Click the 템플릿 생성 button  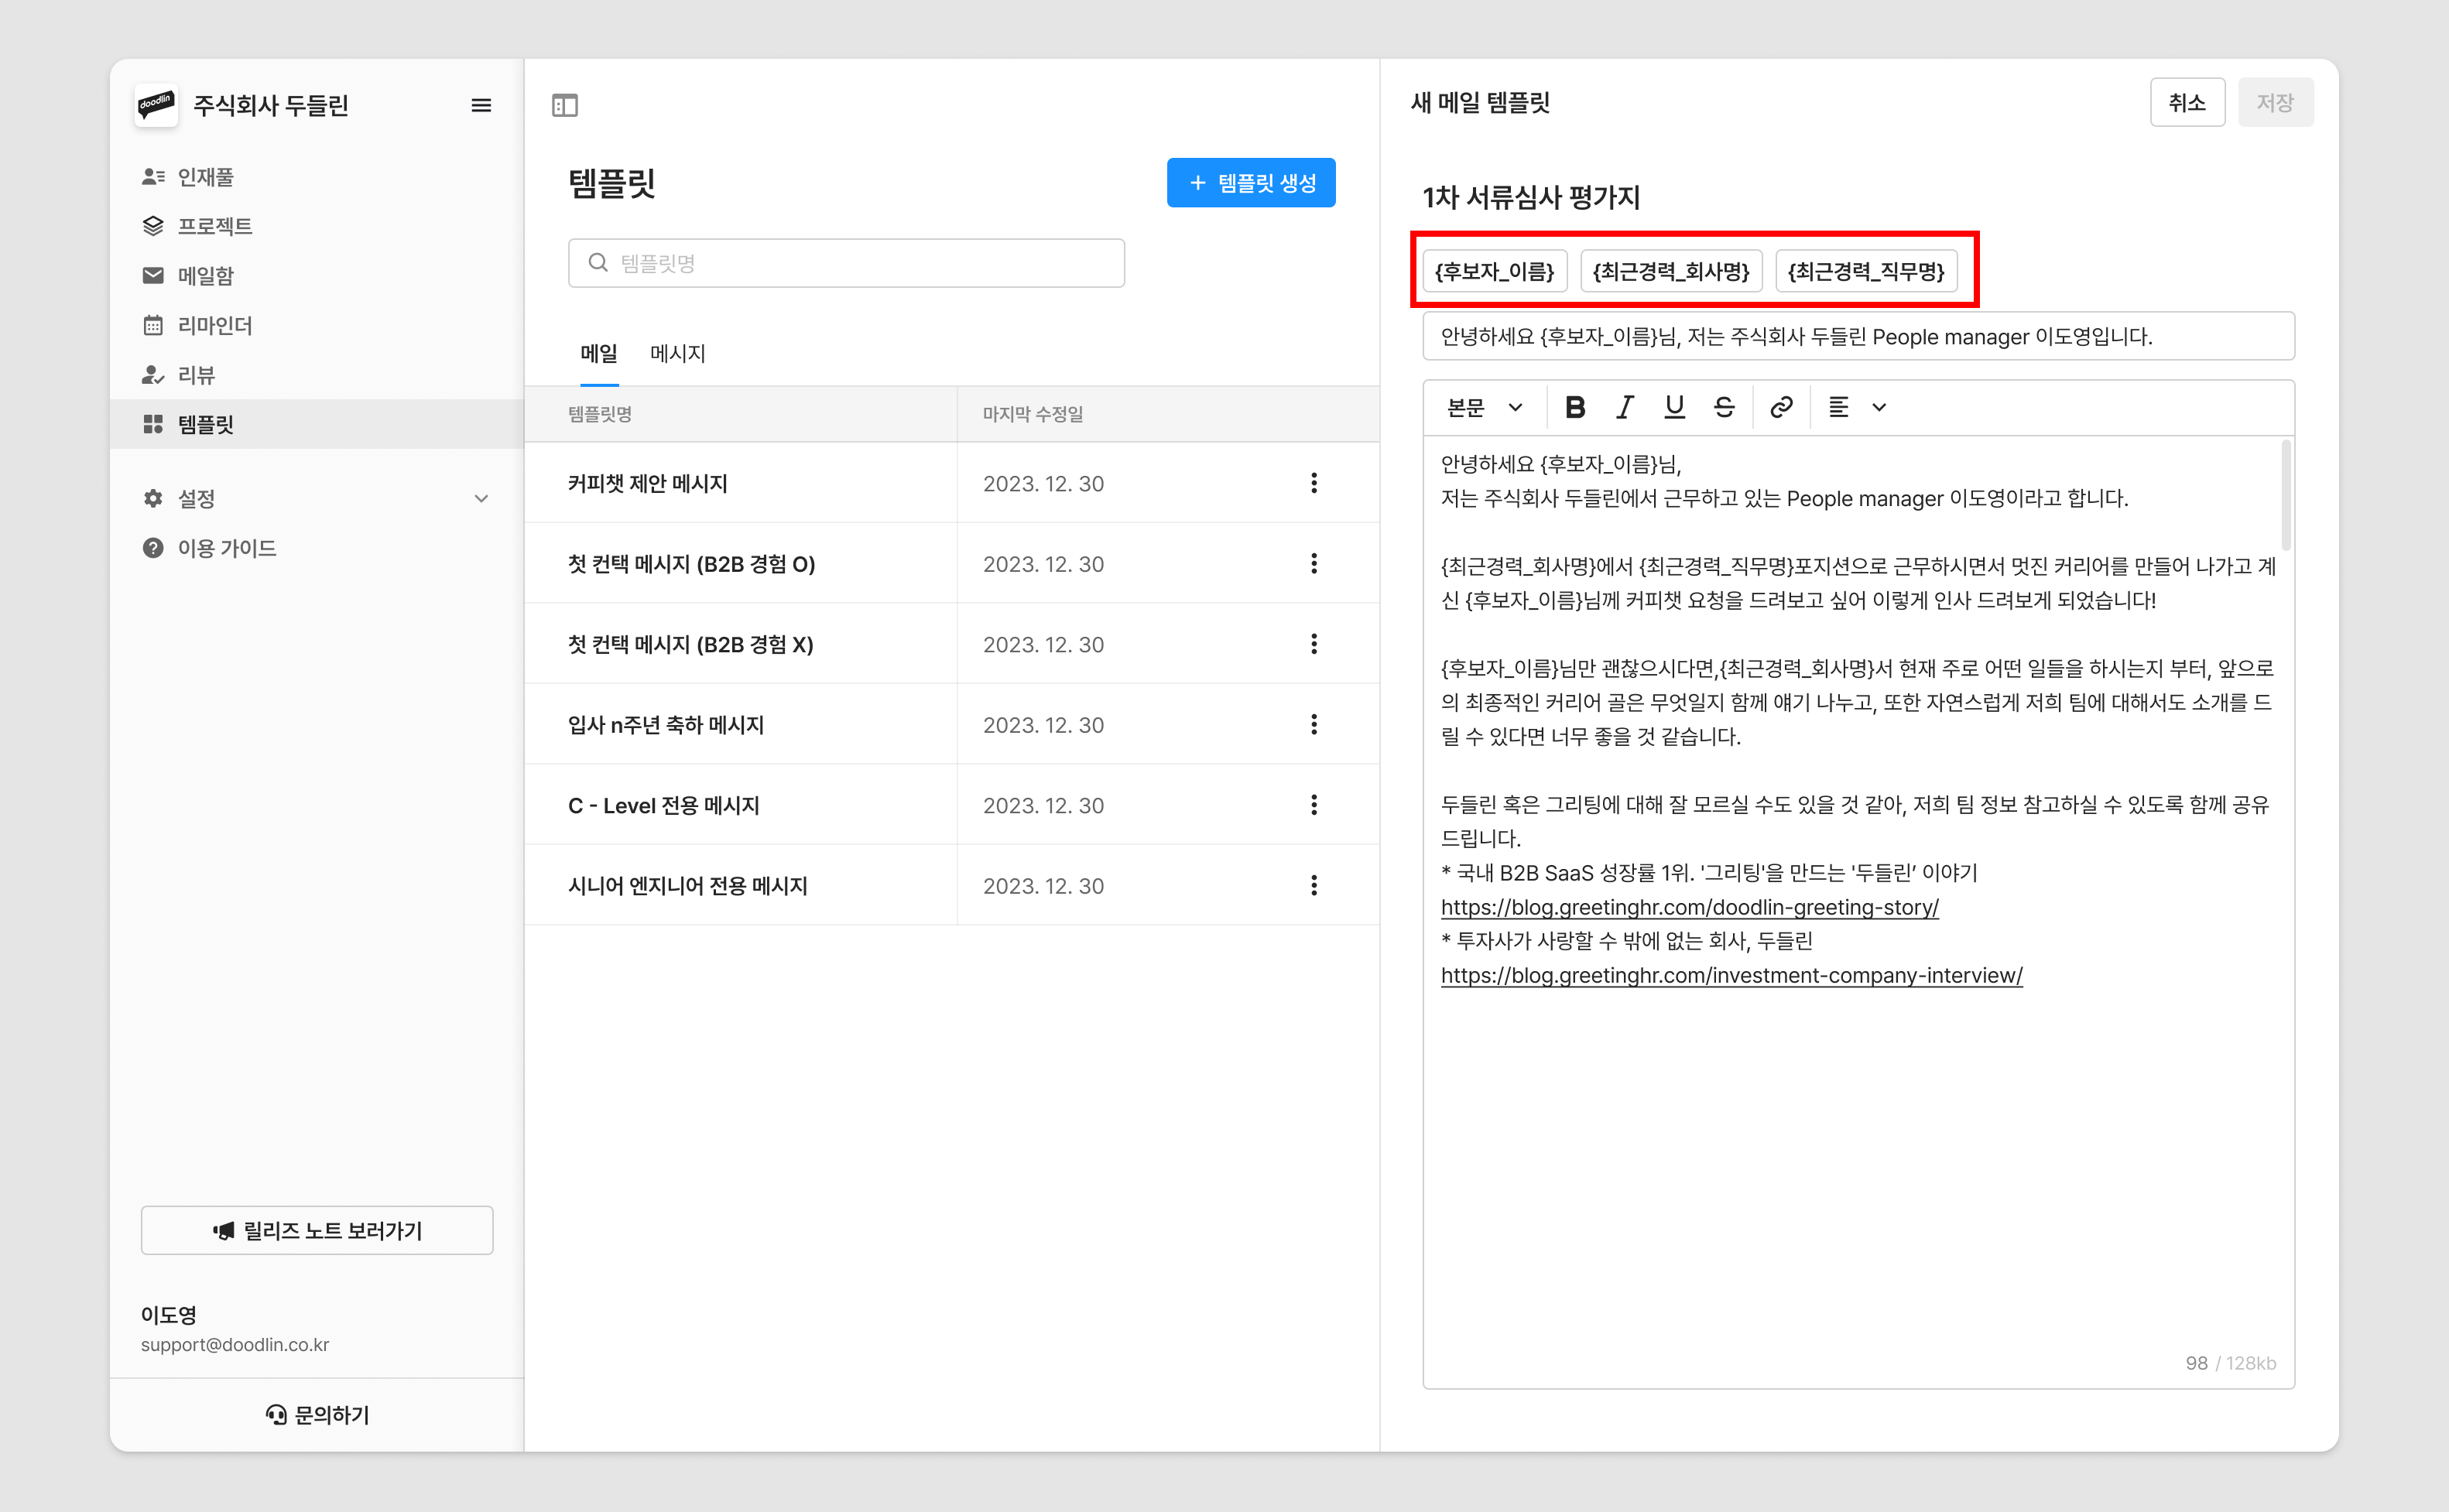coord(1251,183)
